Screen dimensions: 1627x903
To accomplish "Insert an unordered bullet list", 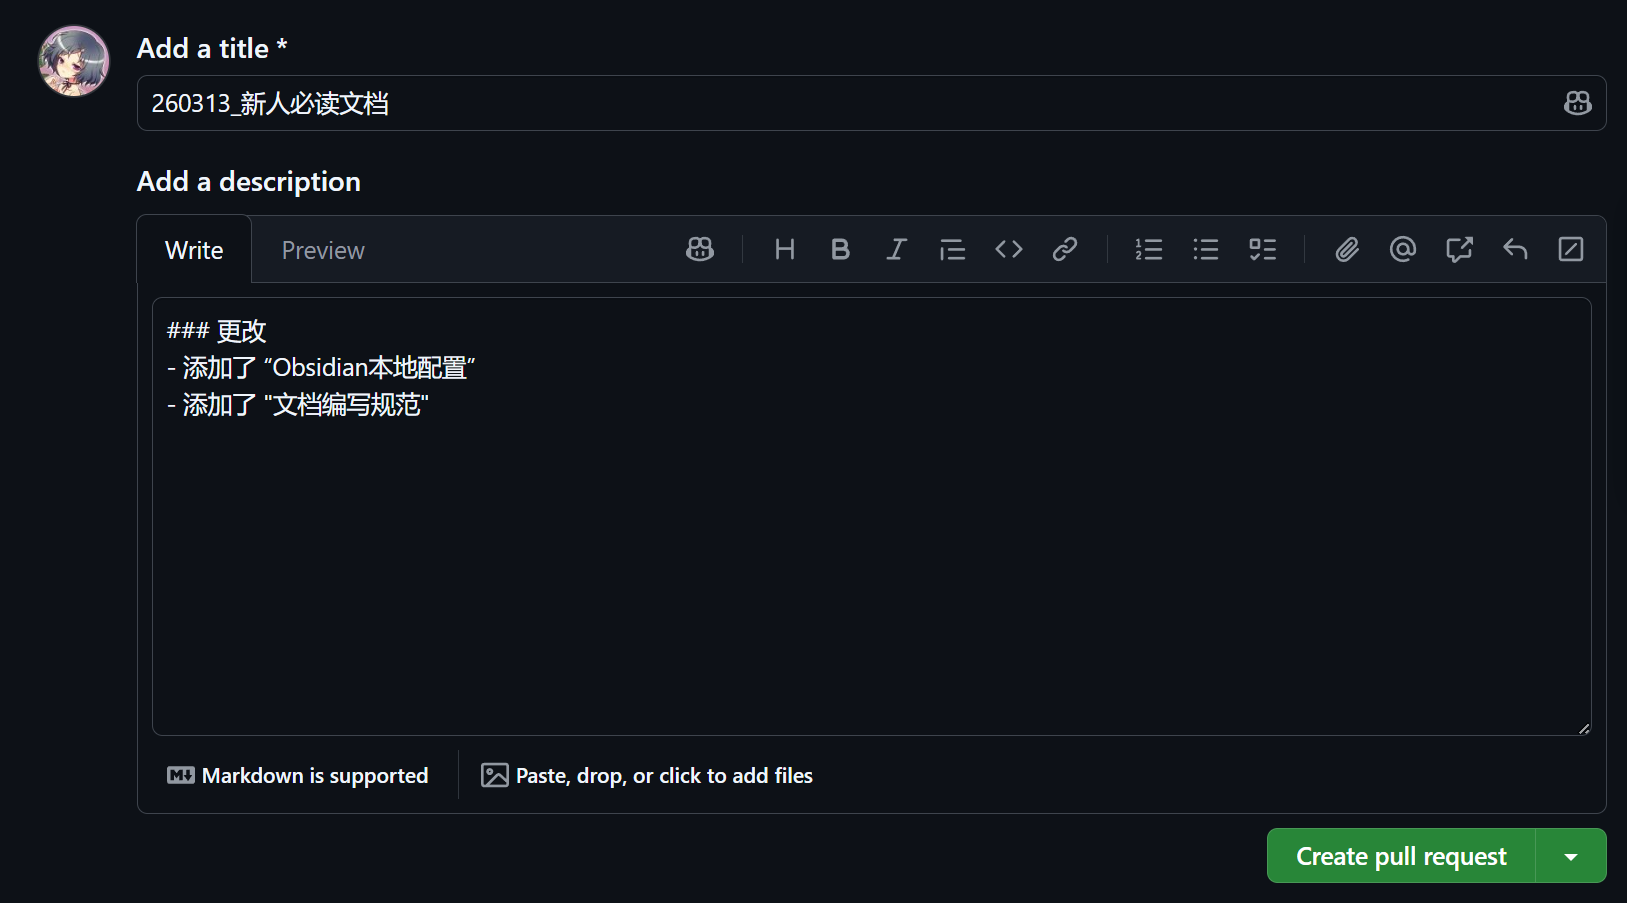I will click(x=1205, y=249).
